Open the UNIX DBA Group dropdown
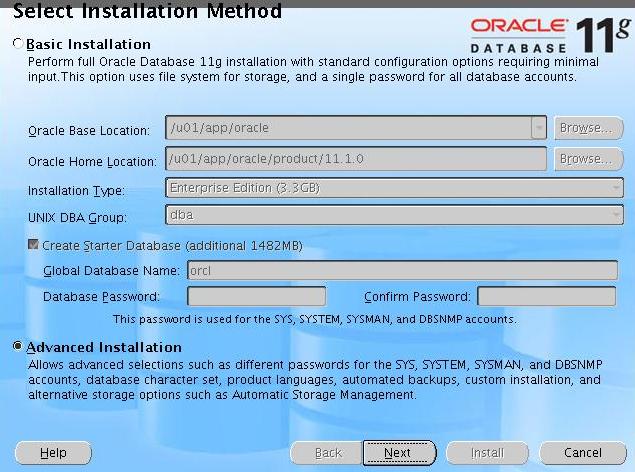The height and width of the screenshot is (472, 635). [394, 215]
